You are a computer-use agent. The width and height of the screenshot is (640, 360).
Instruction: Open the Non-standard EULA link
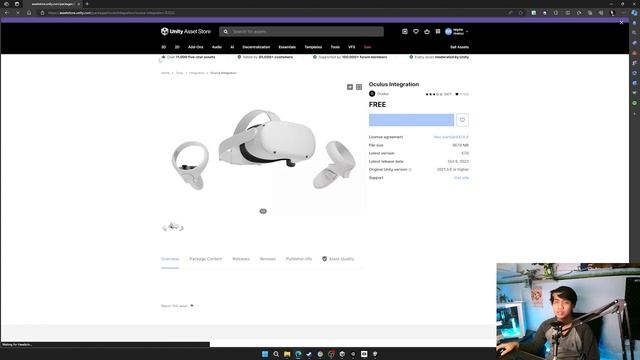pos(451,137)
